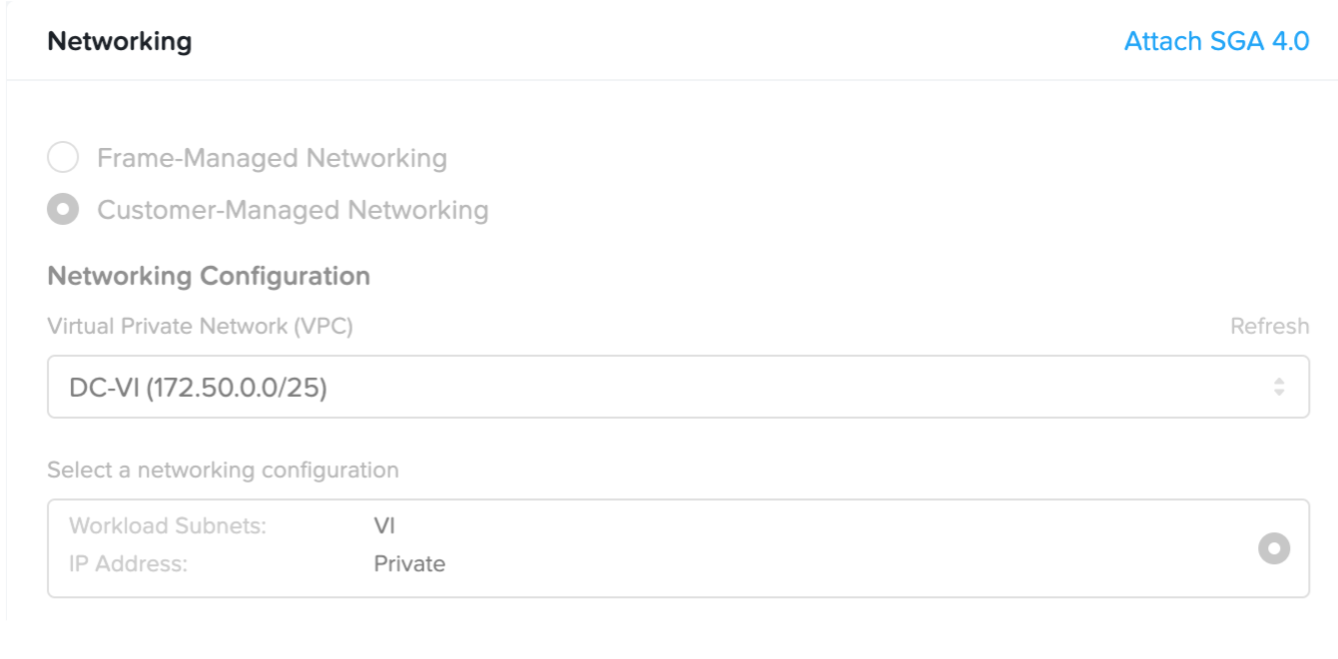Click the Private IP address value
This screenshot has height=659, width=1338.
click(x=409, y=564)
